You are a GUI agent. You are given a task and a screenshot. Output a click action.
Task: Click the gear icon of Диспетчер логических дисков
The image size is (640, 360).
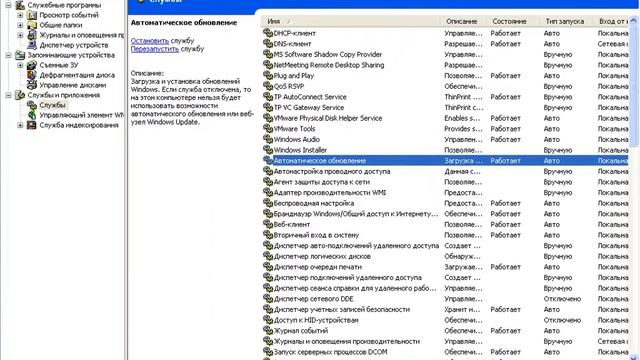tap(268, 256)
